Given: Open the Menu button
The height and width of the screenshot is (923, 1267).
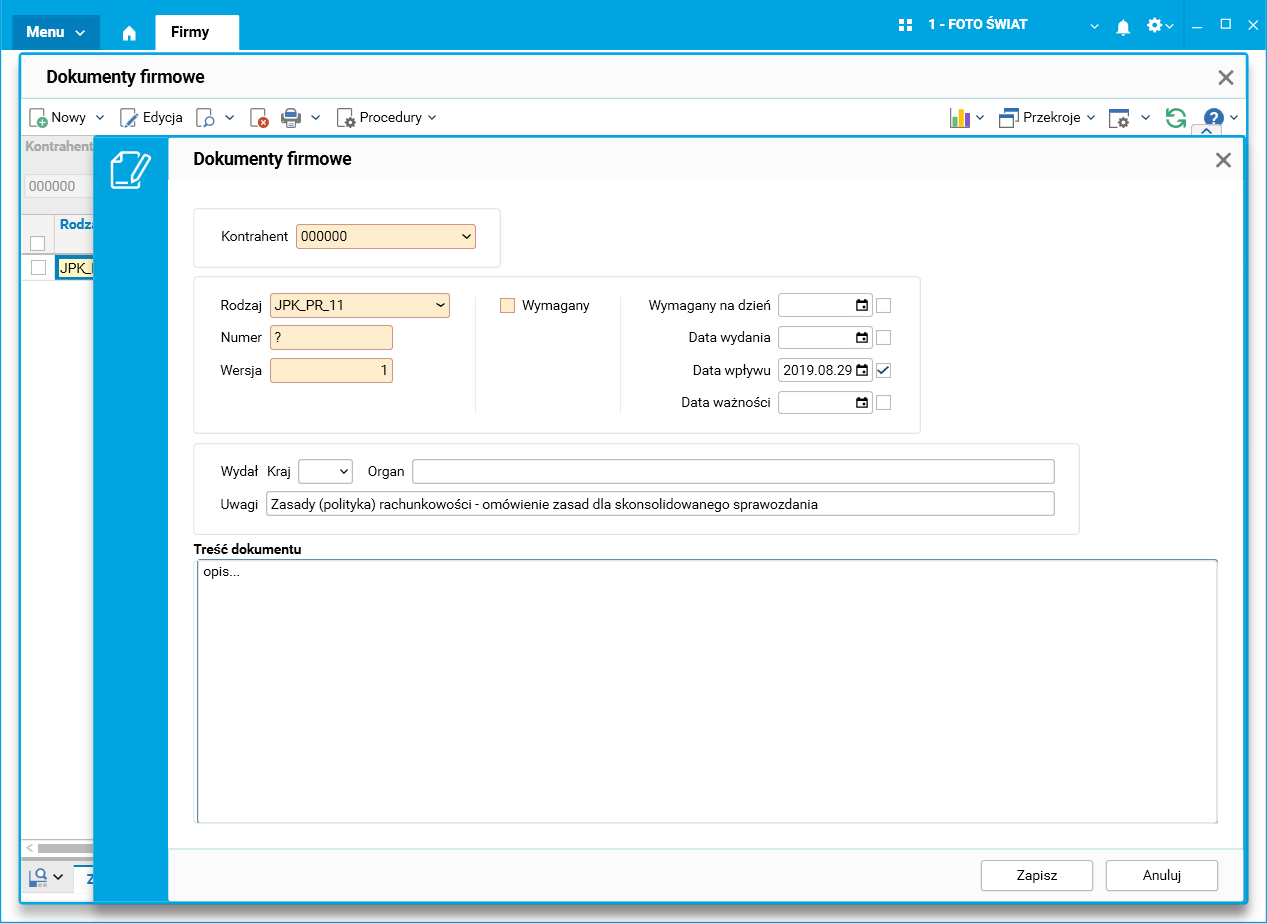Looking at the screenshot, I should coord(56,32).
